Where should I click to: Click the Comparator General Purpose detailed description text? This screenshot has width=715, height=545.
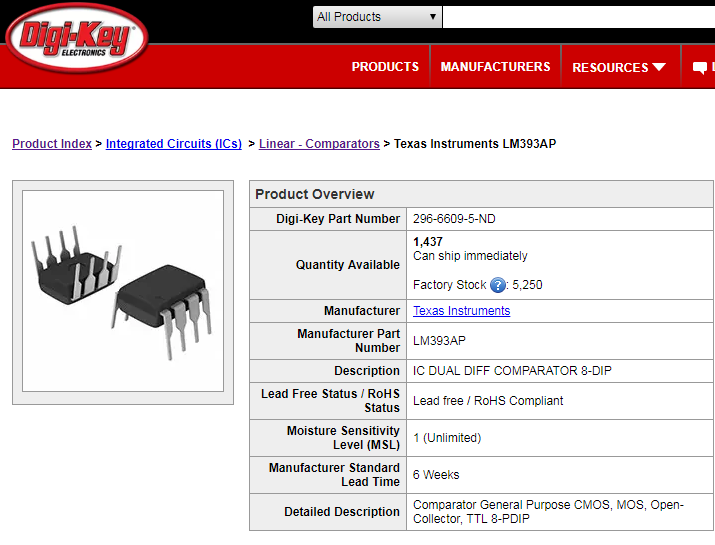[548, 512]
